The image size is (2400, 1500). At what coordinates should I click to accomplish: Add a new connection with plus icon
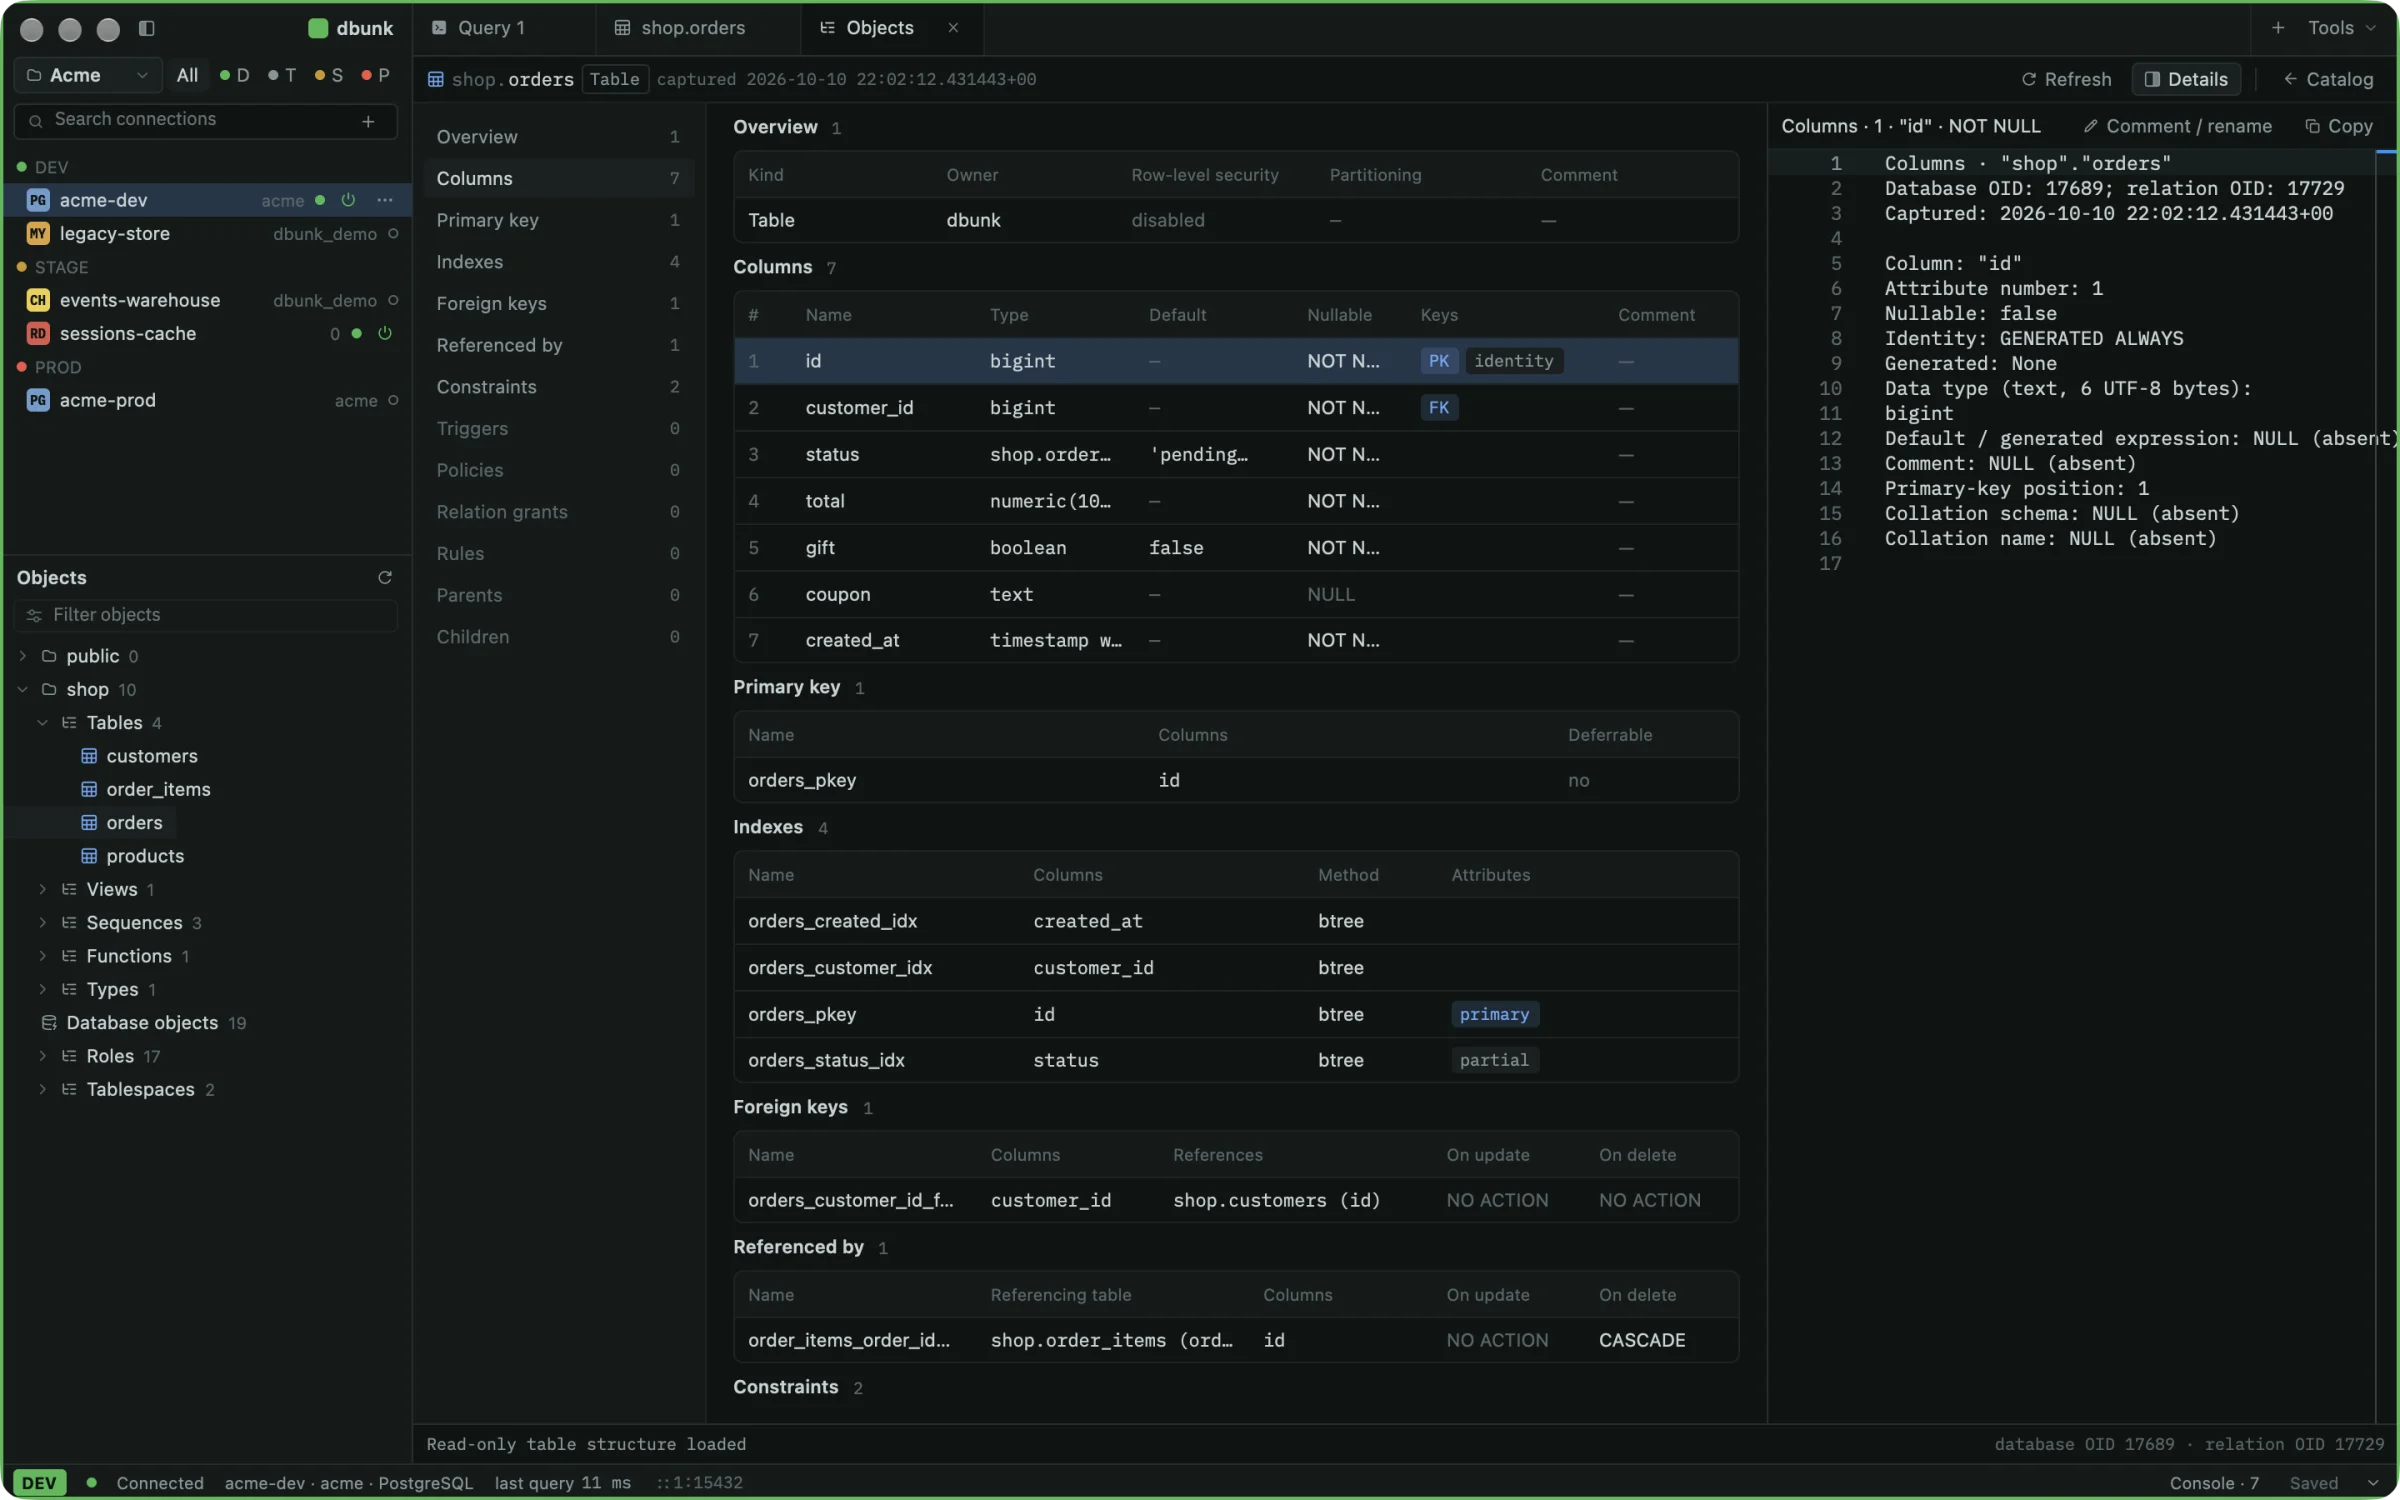coord(368,121)
